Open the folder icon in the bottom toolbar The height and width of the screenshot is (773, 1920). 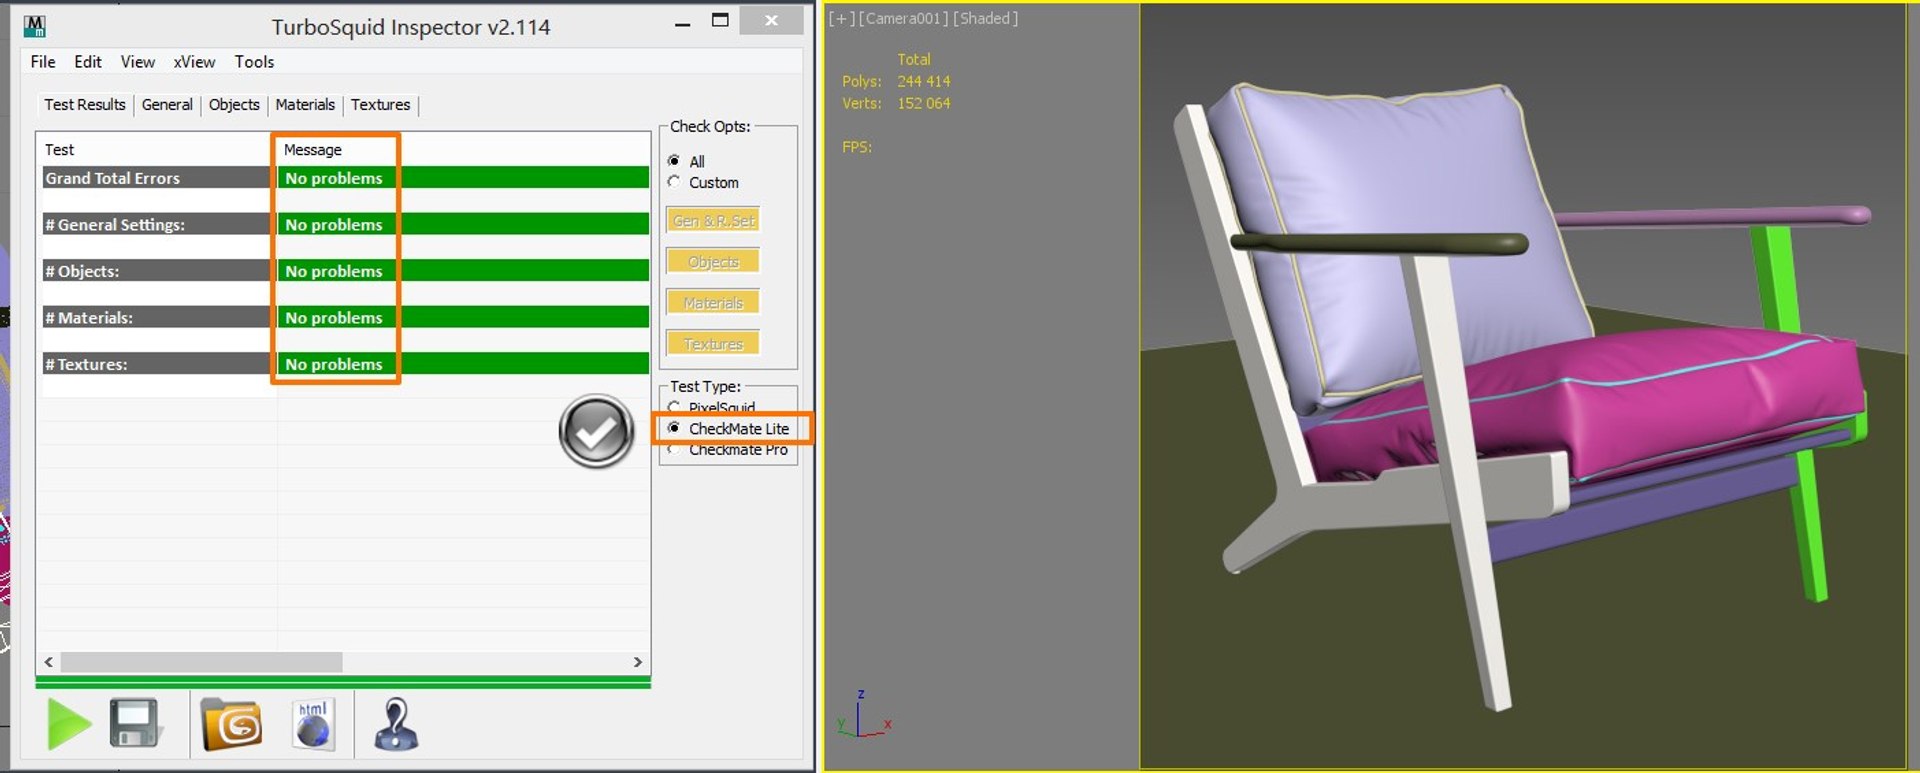pyautogui.click(x=231, y=724)
